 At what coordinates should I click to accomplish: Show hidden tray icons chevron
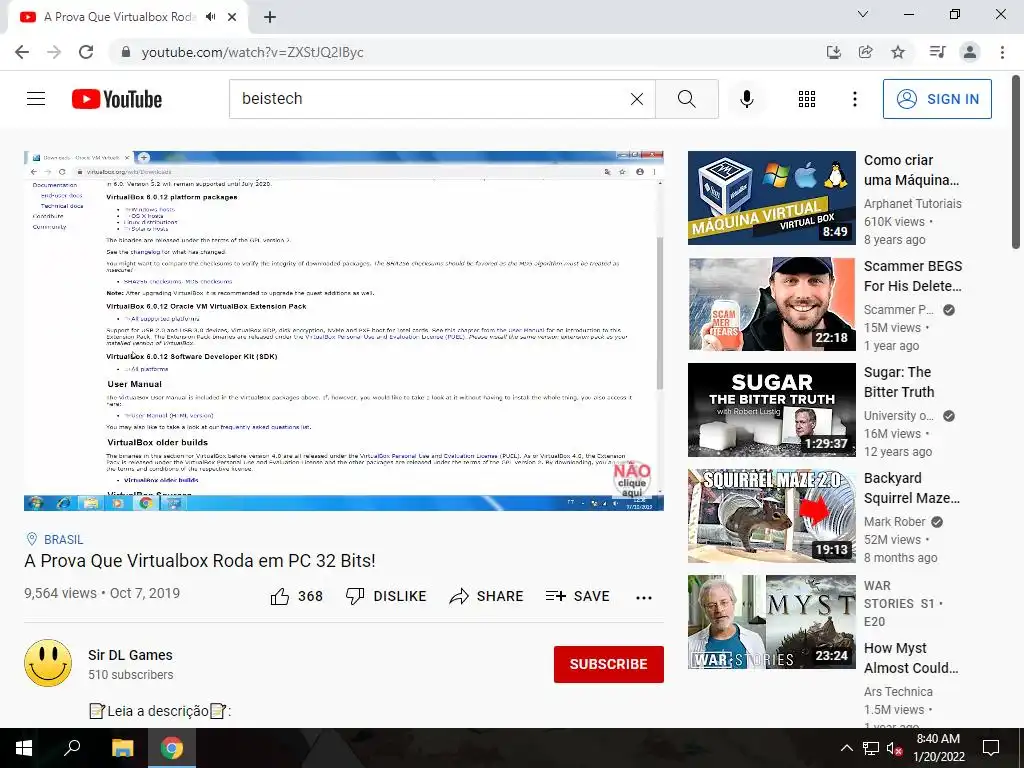pyautogui.click(x=846, y=748)
